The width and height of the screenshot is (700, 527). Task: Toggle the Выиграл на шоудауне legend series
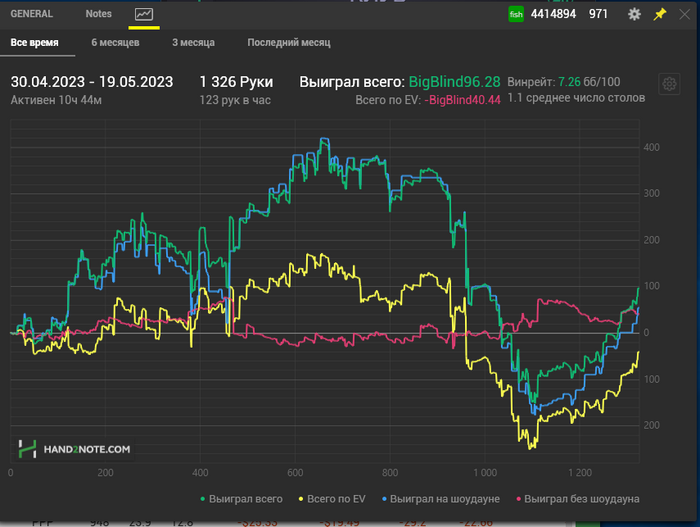point(441,499)
